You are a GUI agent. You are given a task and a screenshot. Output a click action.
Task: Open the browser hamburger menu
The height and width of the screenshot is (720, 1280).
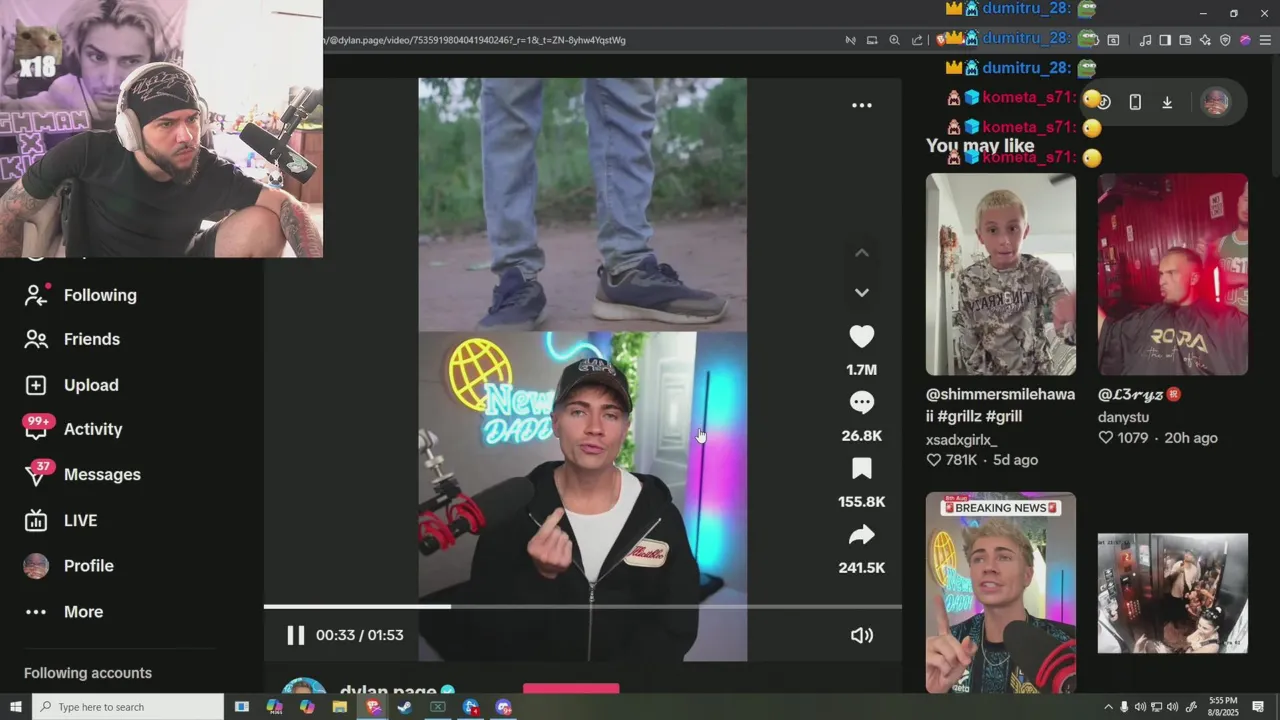1265,40
